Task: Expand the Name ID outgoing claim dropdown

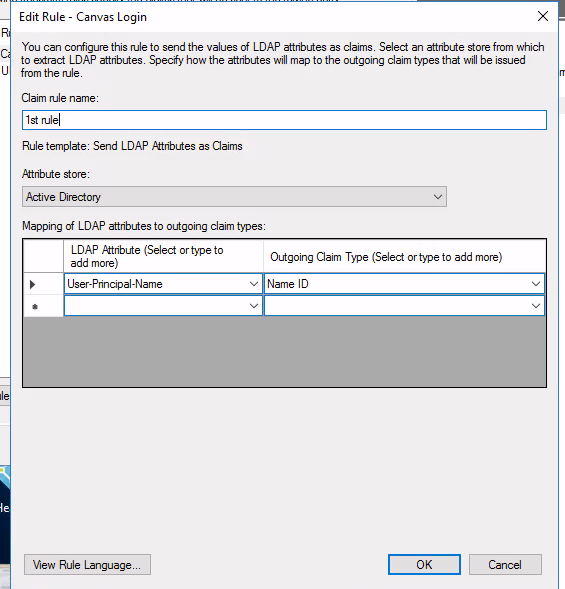Action: pyautogui.click(x=536, y=284)
